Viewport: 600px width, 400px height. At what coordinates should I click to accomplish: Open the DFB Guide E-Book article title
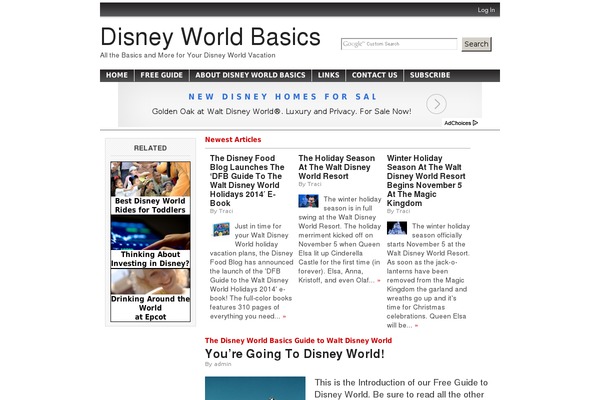[x=247, y=181]
